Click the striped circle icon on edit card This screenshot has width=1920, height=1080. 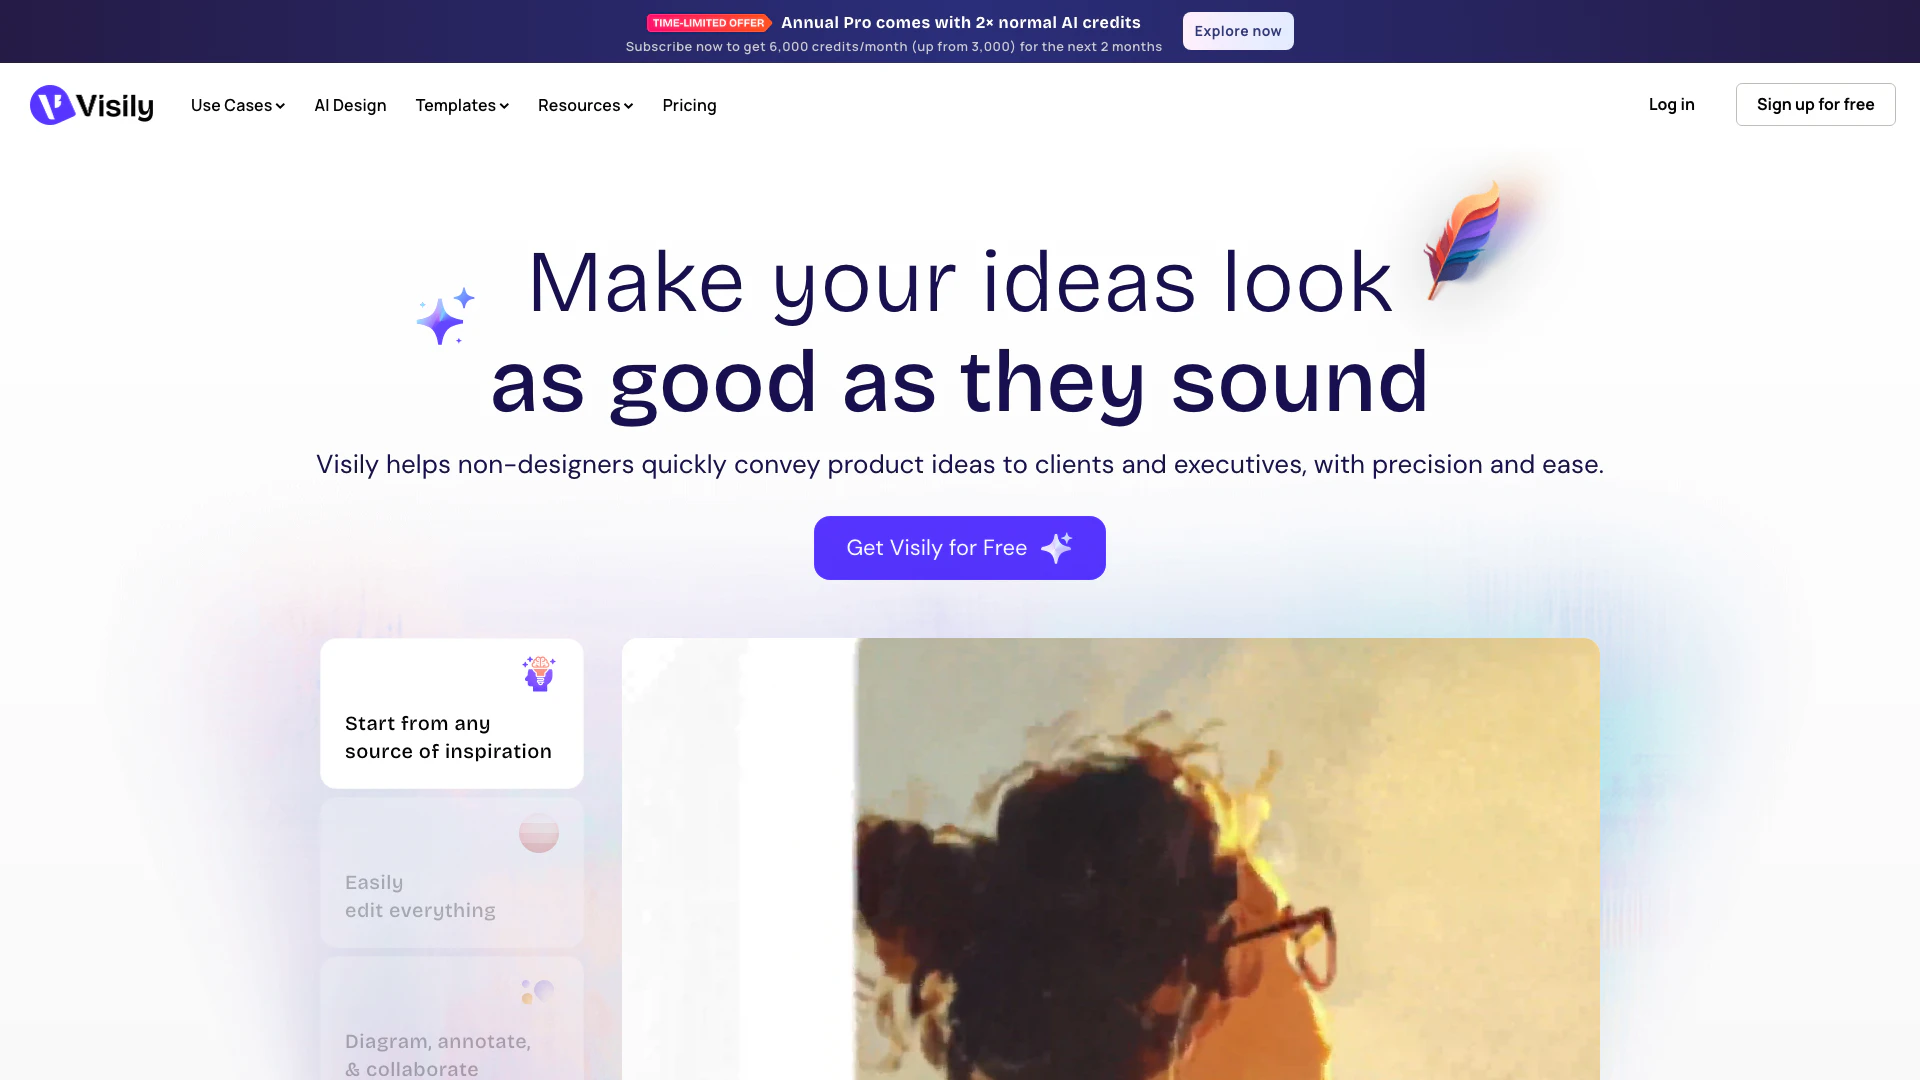[x=539, y=832]
